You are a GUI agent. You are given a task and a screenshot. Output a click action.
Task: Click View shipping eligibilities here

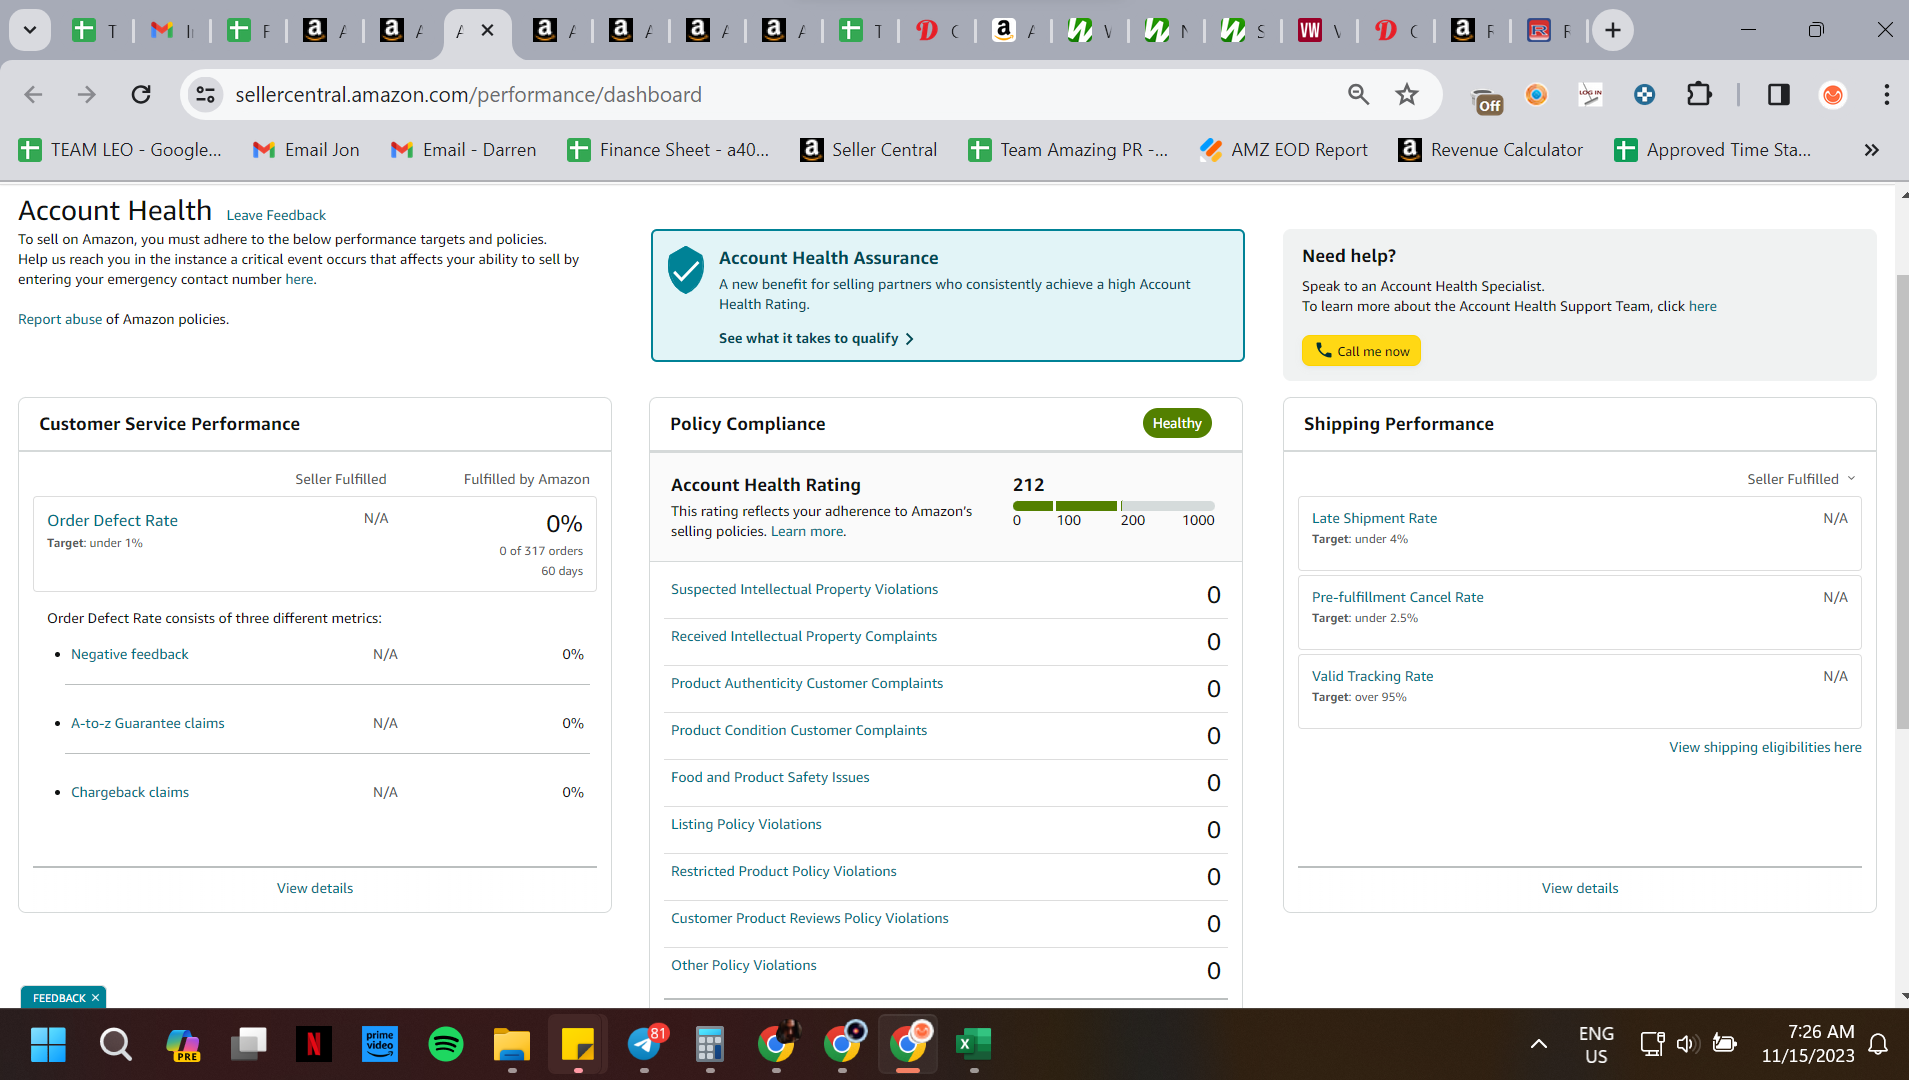[x=1765, y=747]
